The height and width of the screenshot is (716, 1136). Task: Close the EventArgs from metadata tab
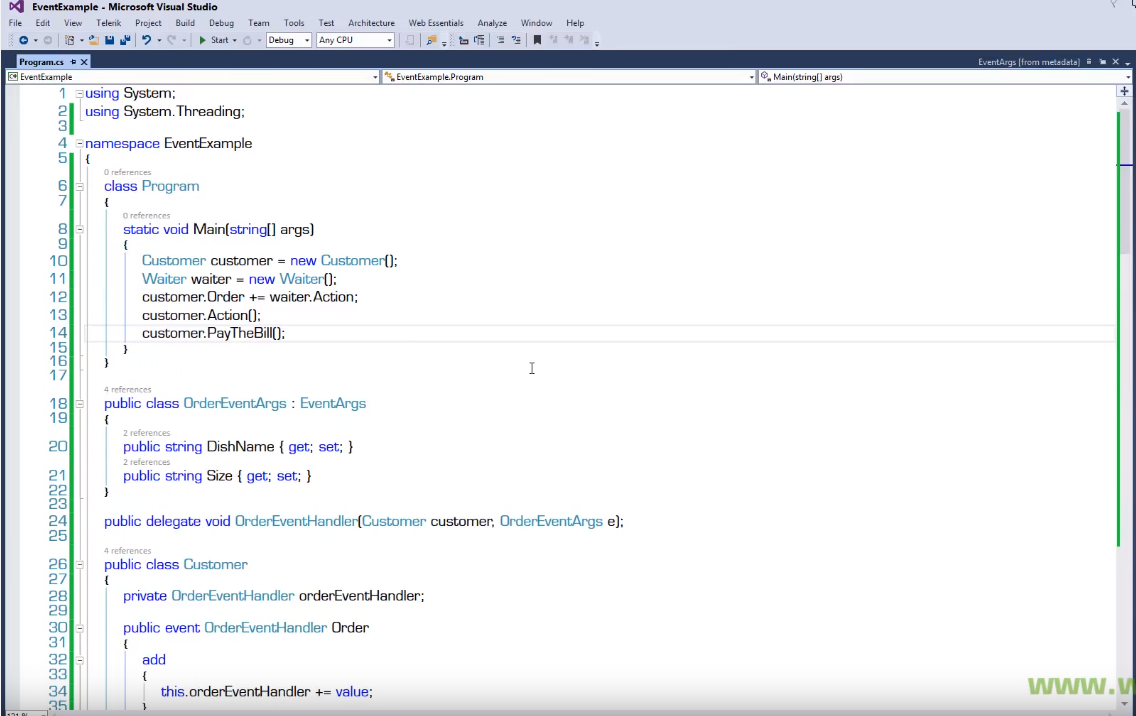[1116, 62]
